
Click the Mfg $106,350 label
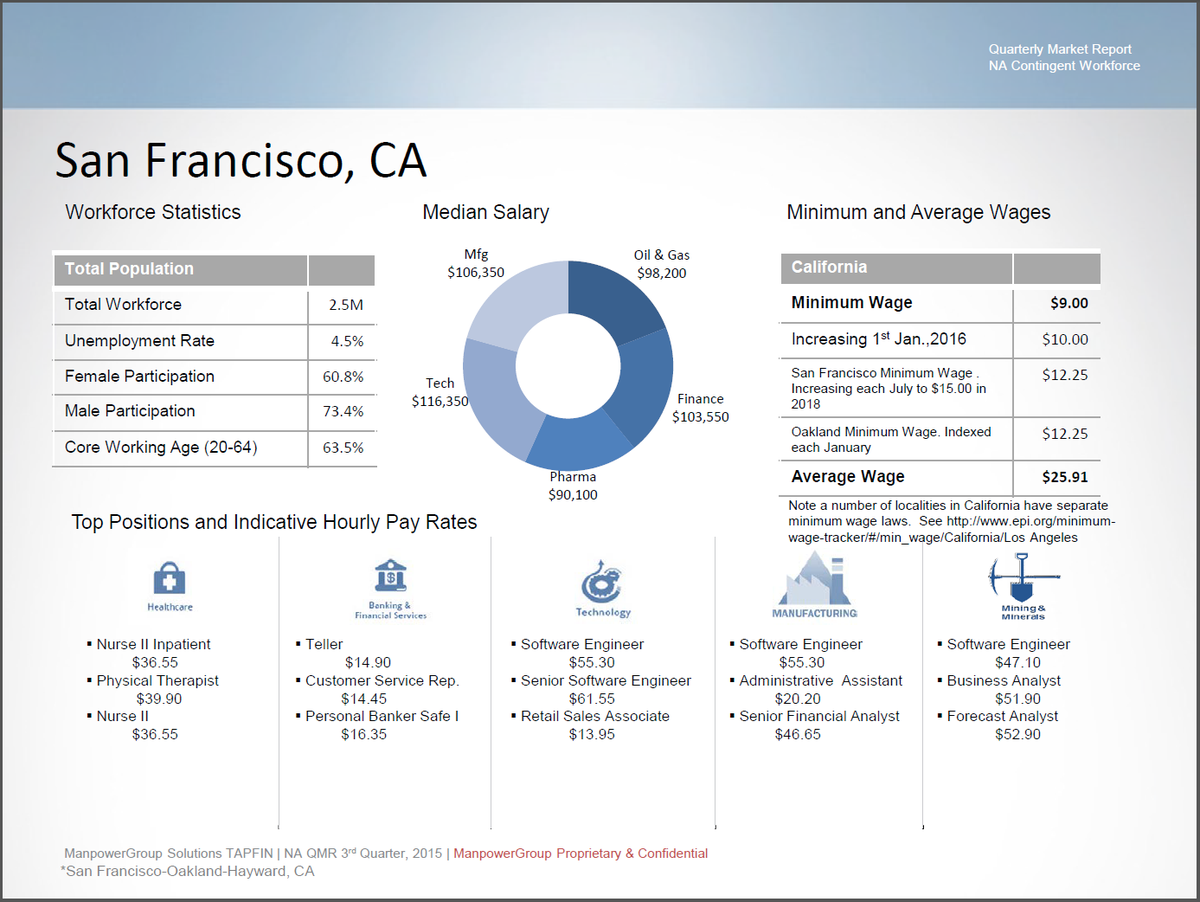(476, 262)
